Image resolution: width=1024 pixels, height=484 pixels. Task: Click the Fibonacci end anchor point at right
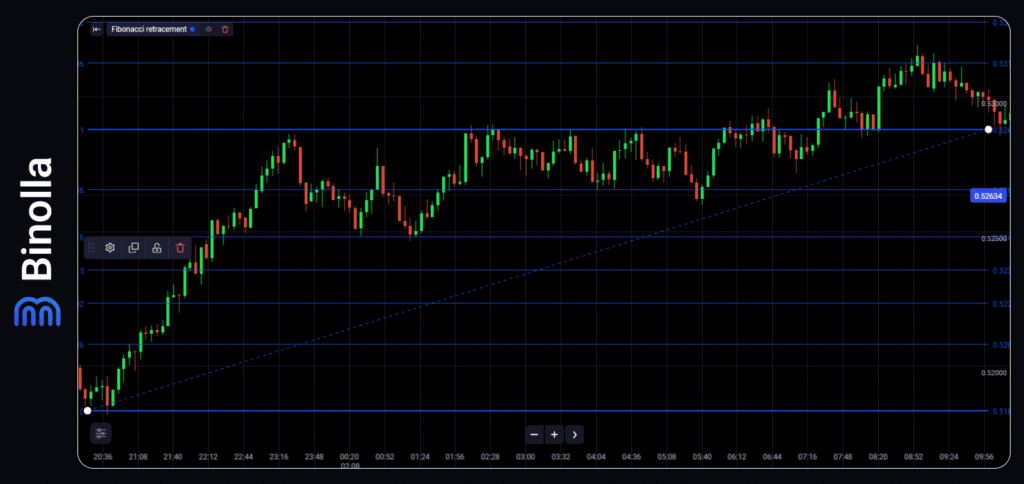[989, 129]
